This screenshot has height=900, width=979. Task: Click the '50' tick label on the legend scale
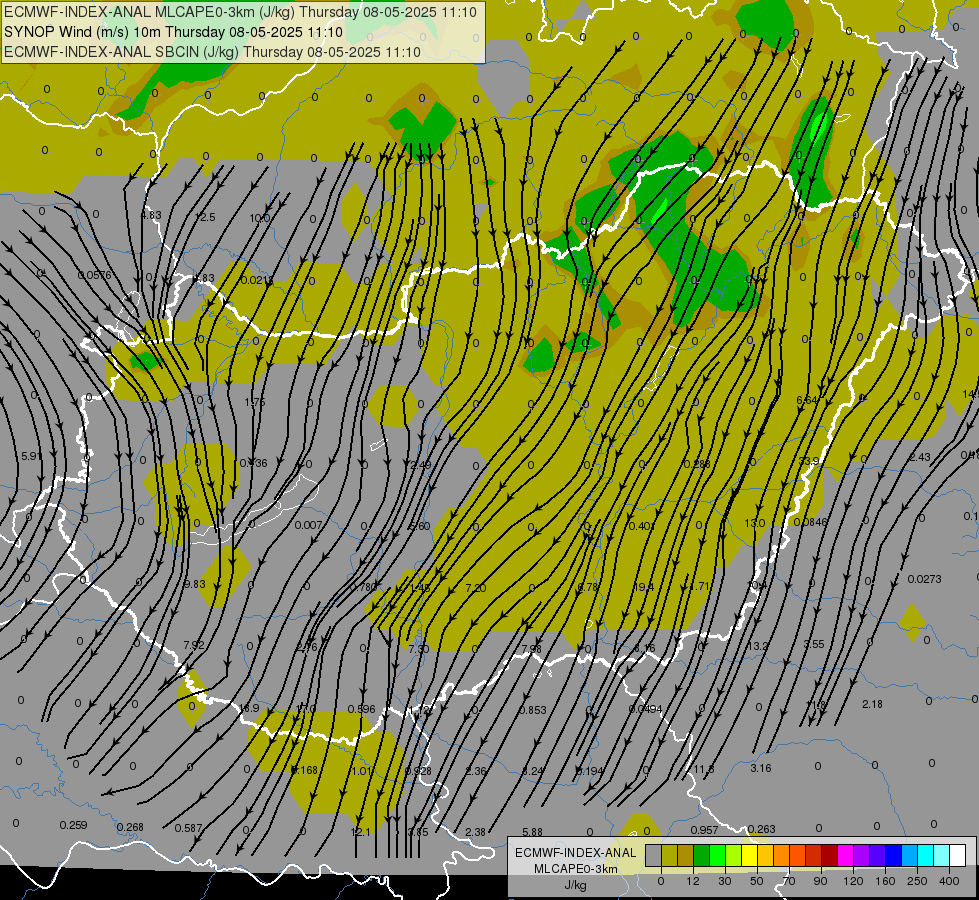pos(757,881)
